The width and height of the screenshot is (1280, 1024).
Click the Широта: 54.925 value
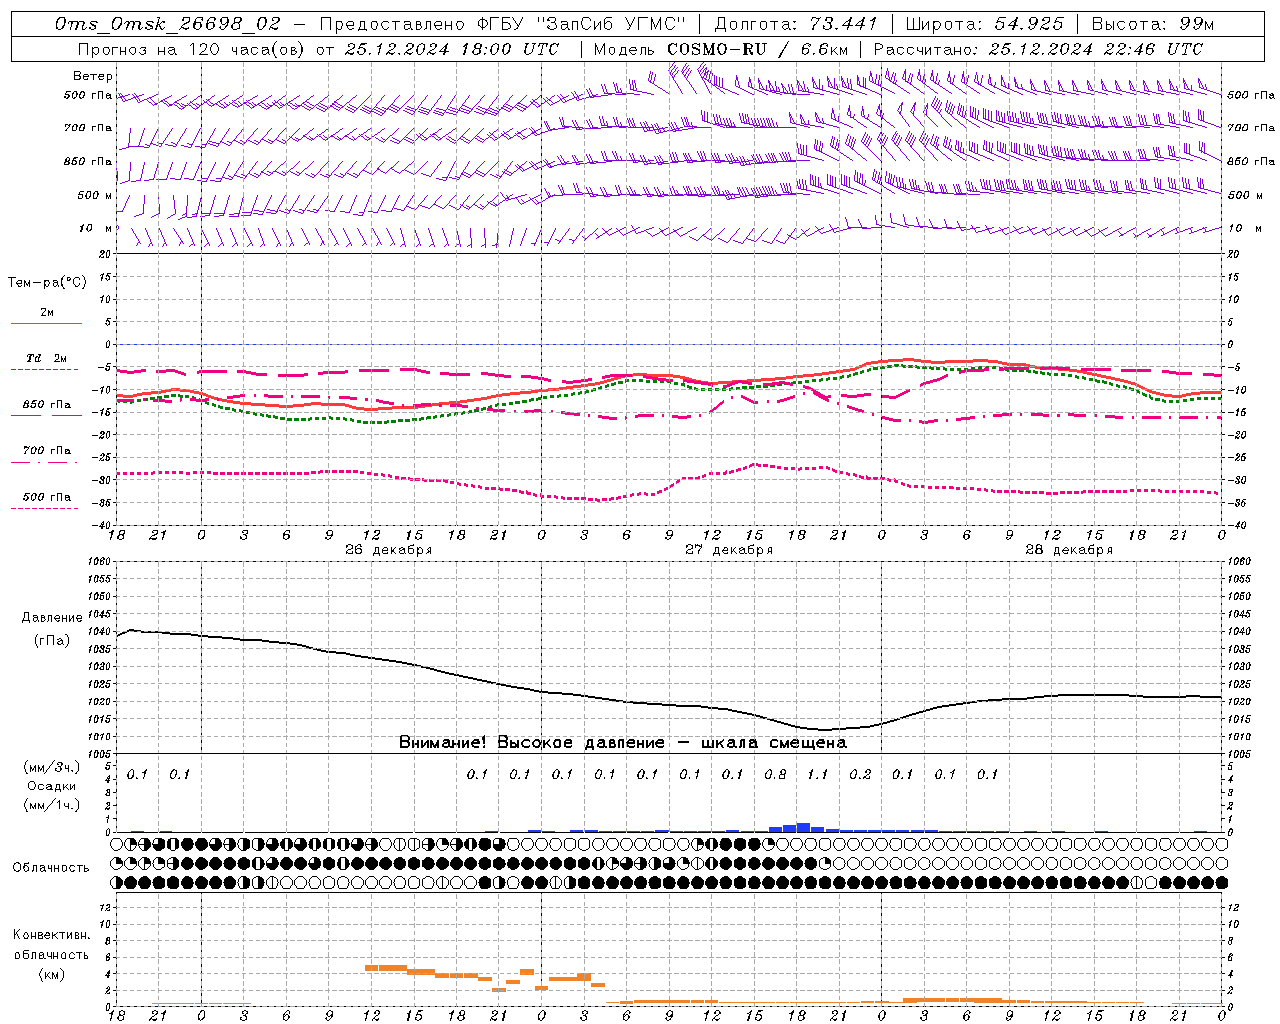click(985, 24)
